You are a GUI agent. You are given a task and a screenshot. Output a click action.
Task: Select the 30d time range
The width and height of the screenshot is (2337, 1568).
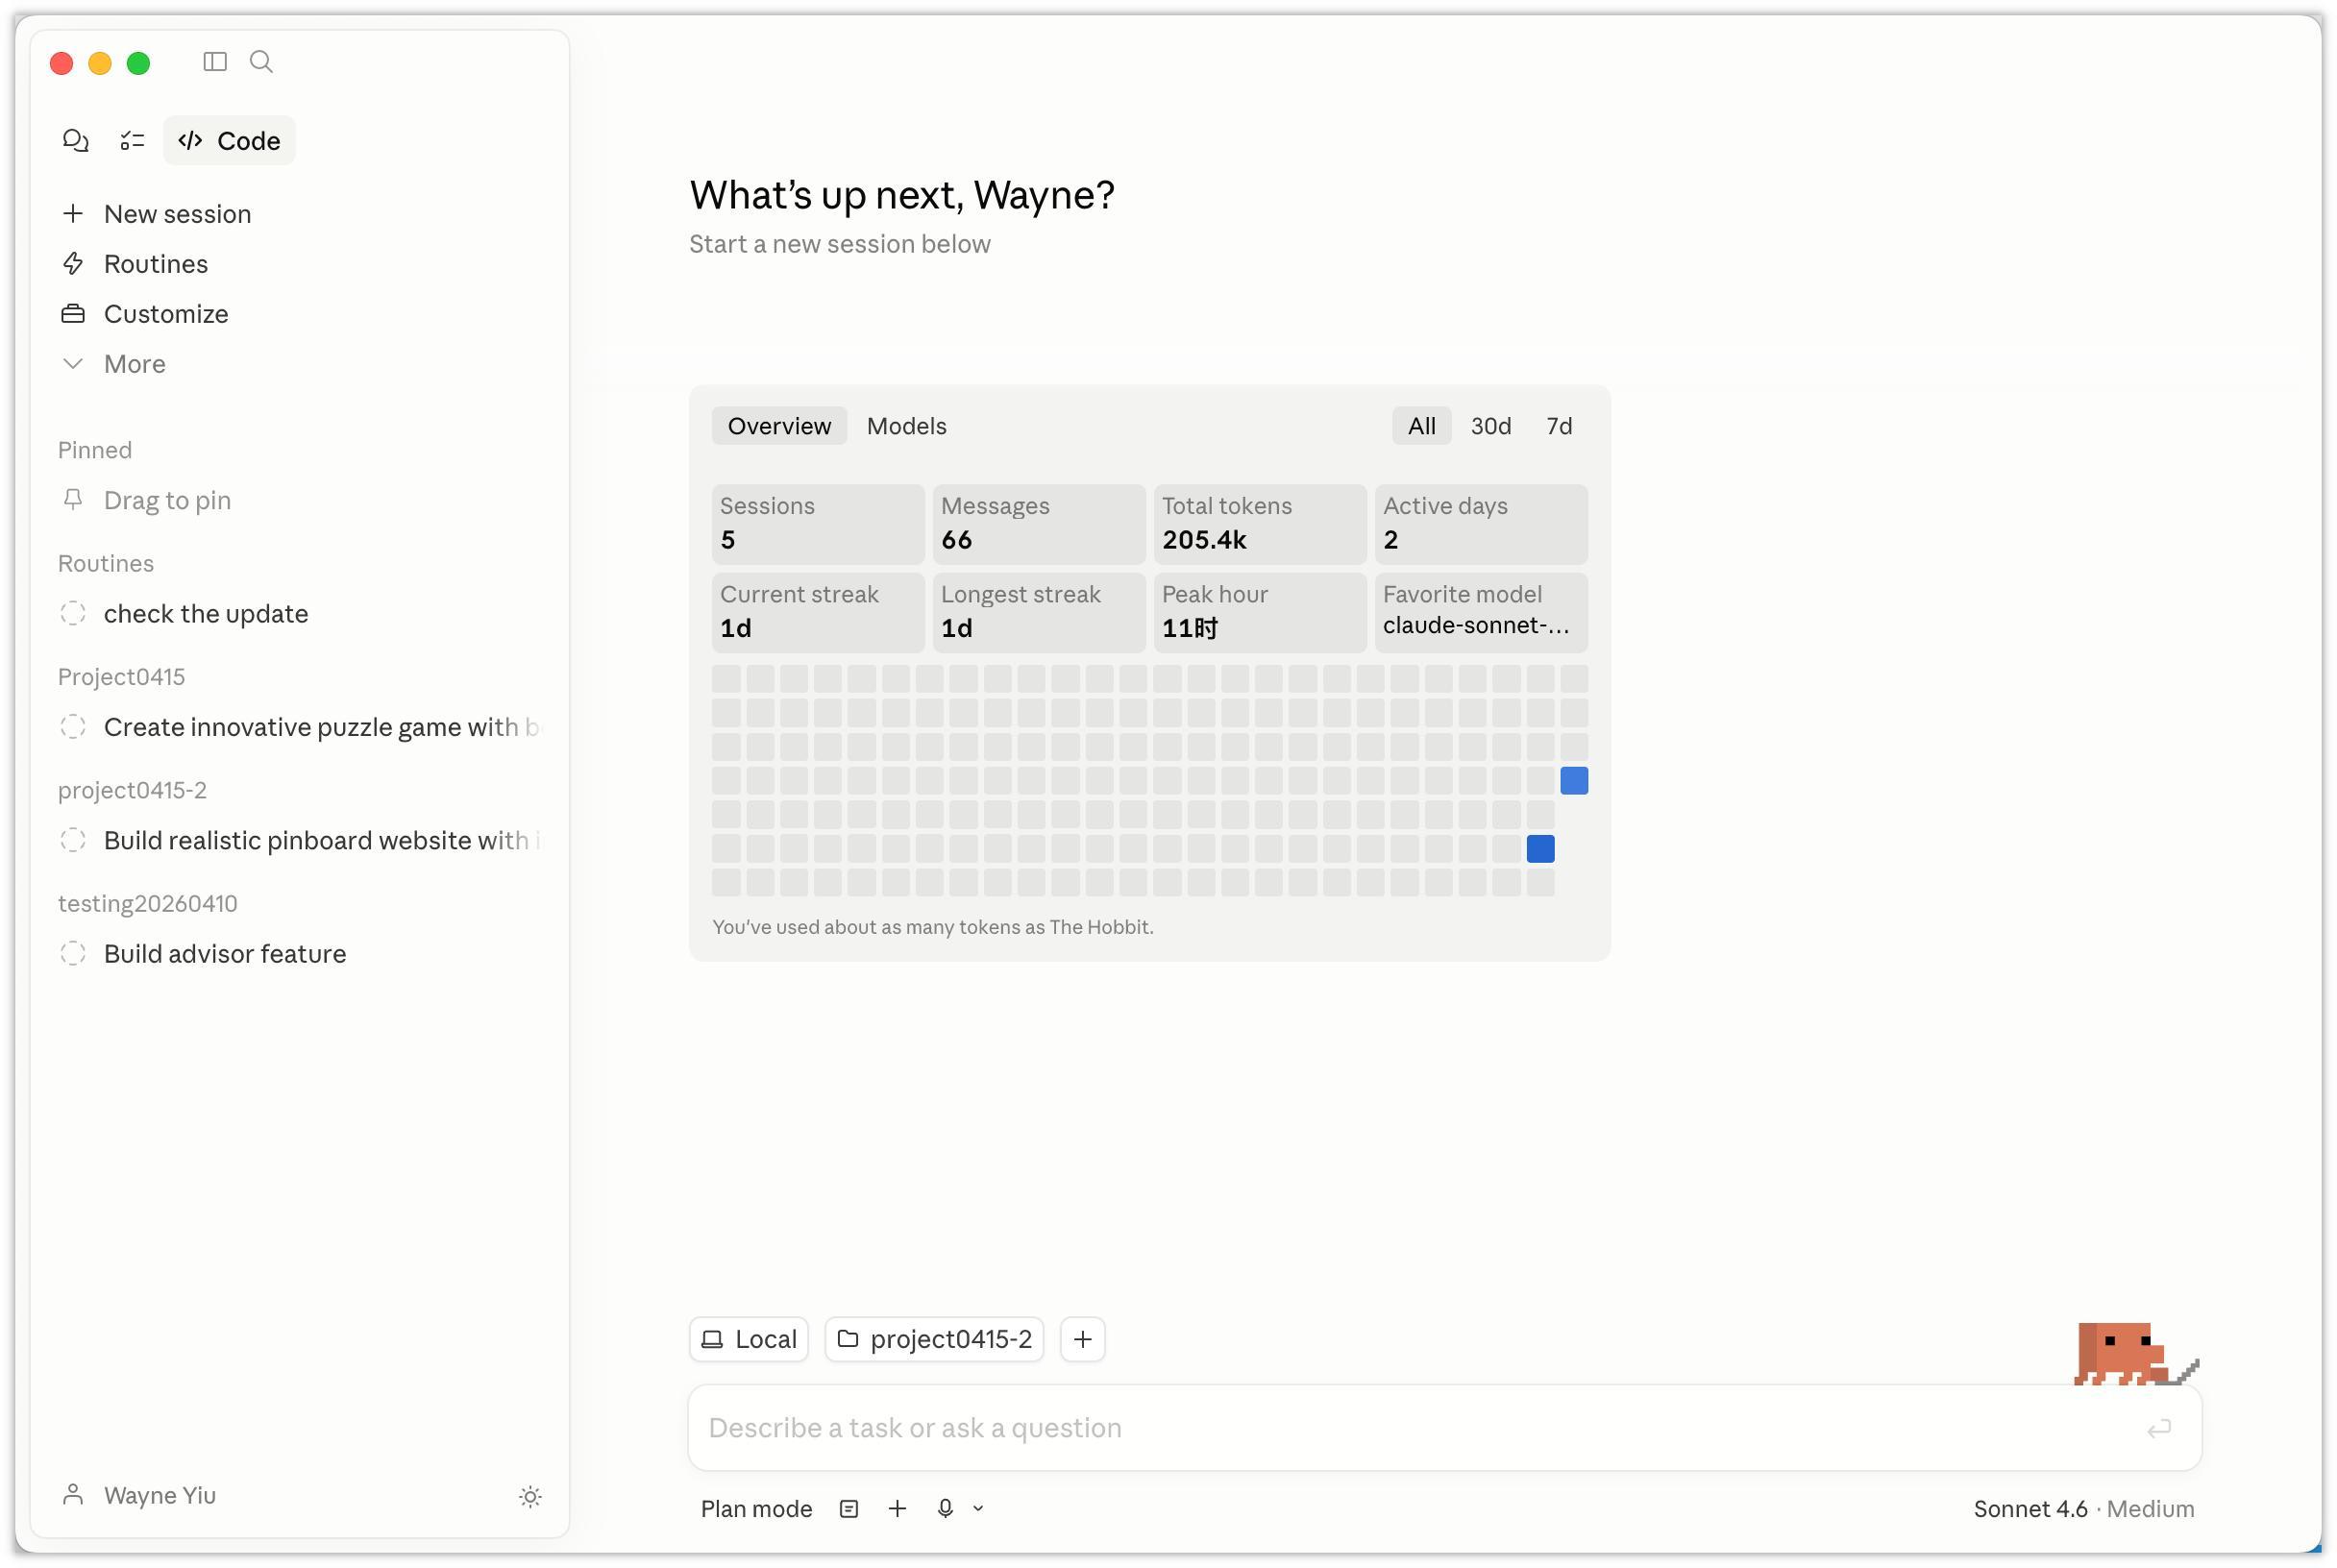click(1490, 426)
